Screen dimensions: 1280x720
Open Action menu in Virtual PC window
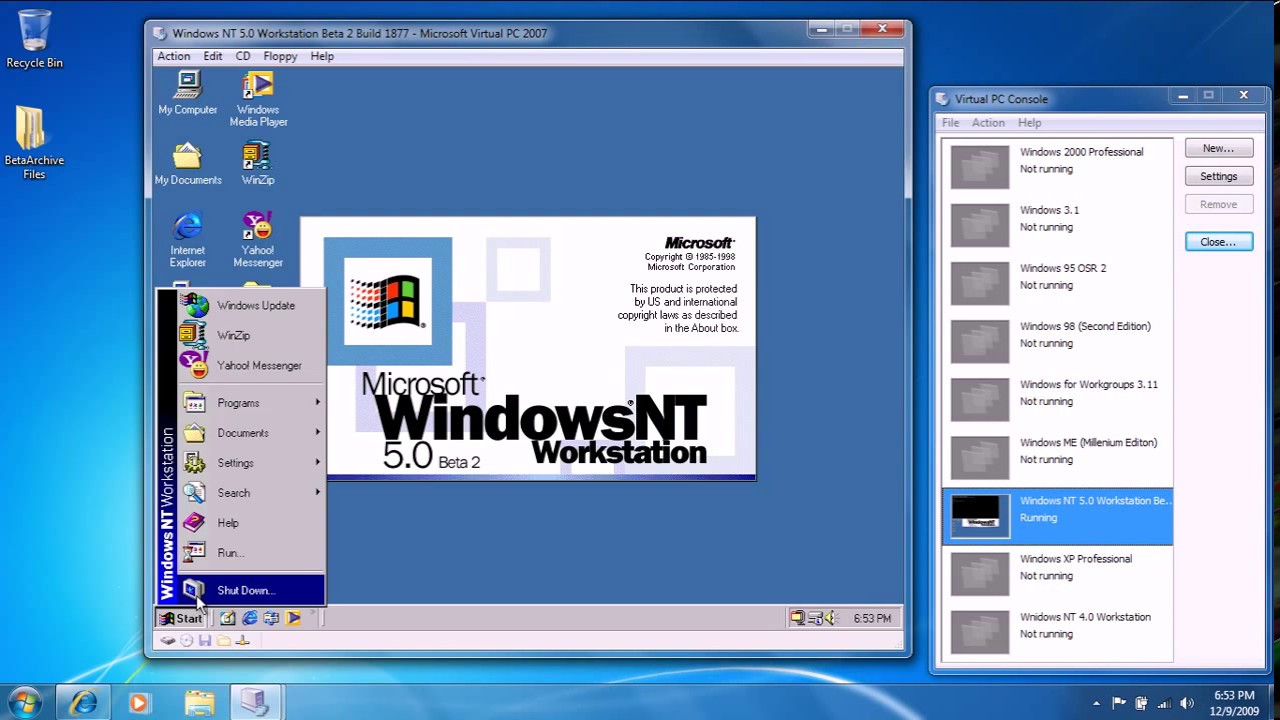(x=173, y=56)
